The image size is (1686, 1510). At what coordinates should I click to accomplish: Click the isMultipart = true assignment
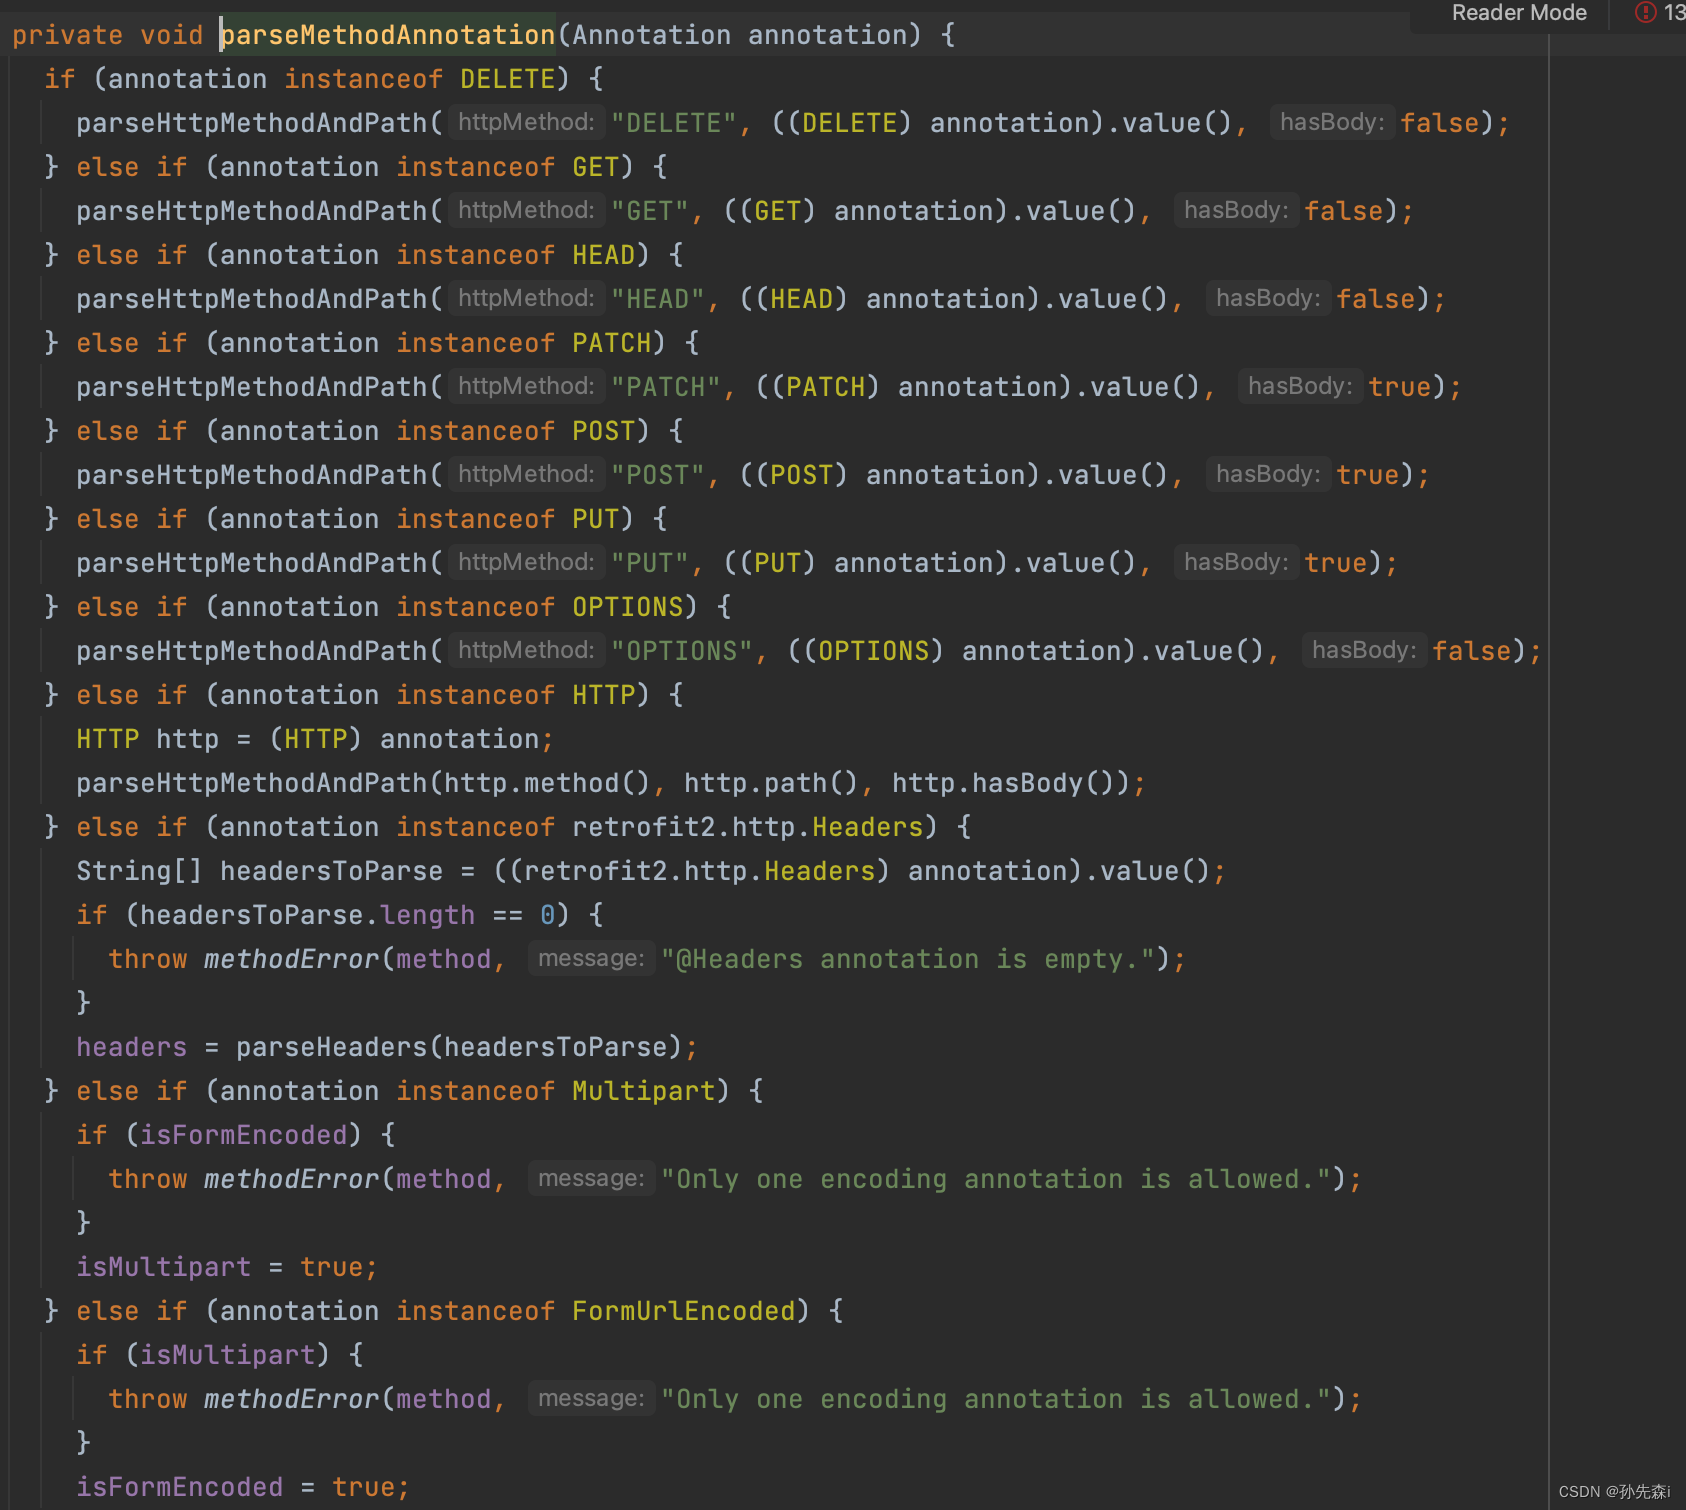228,1267
